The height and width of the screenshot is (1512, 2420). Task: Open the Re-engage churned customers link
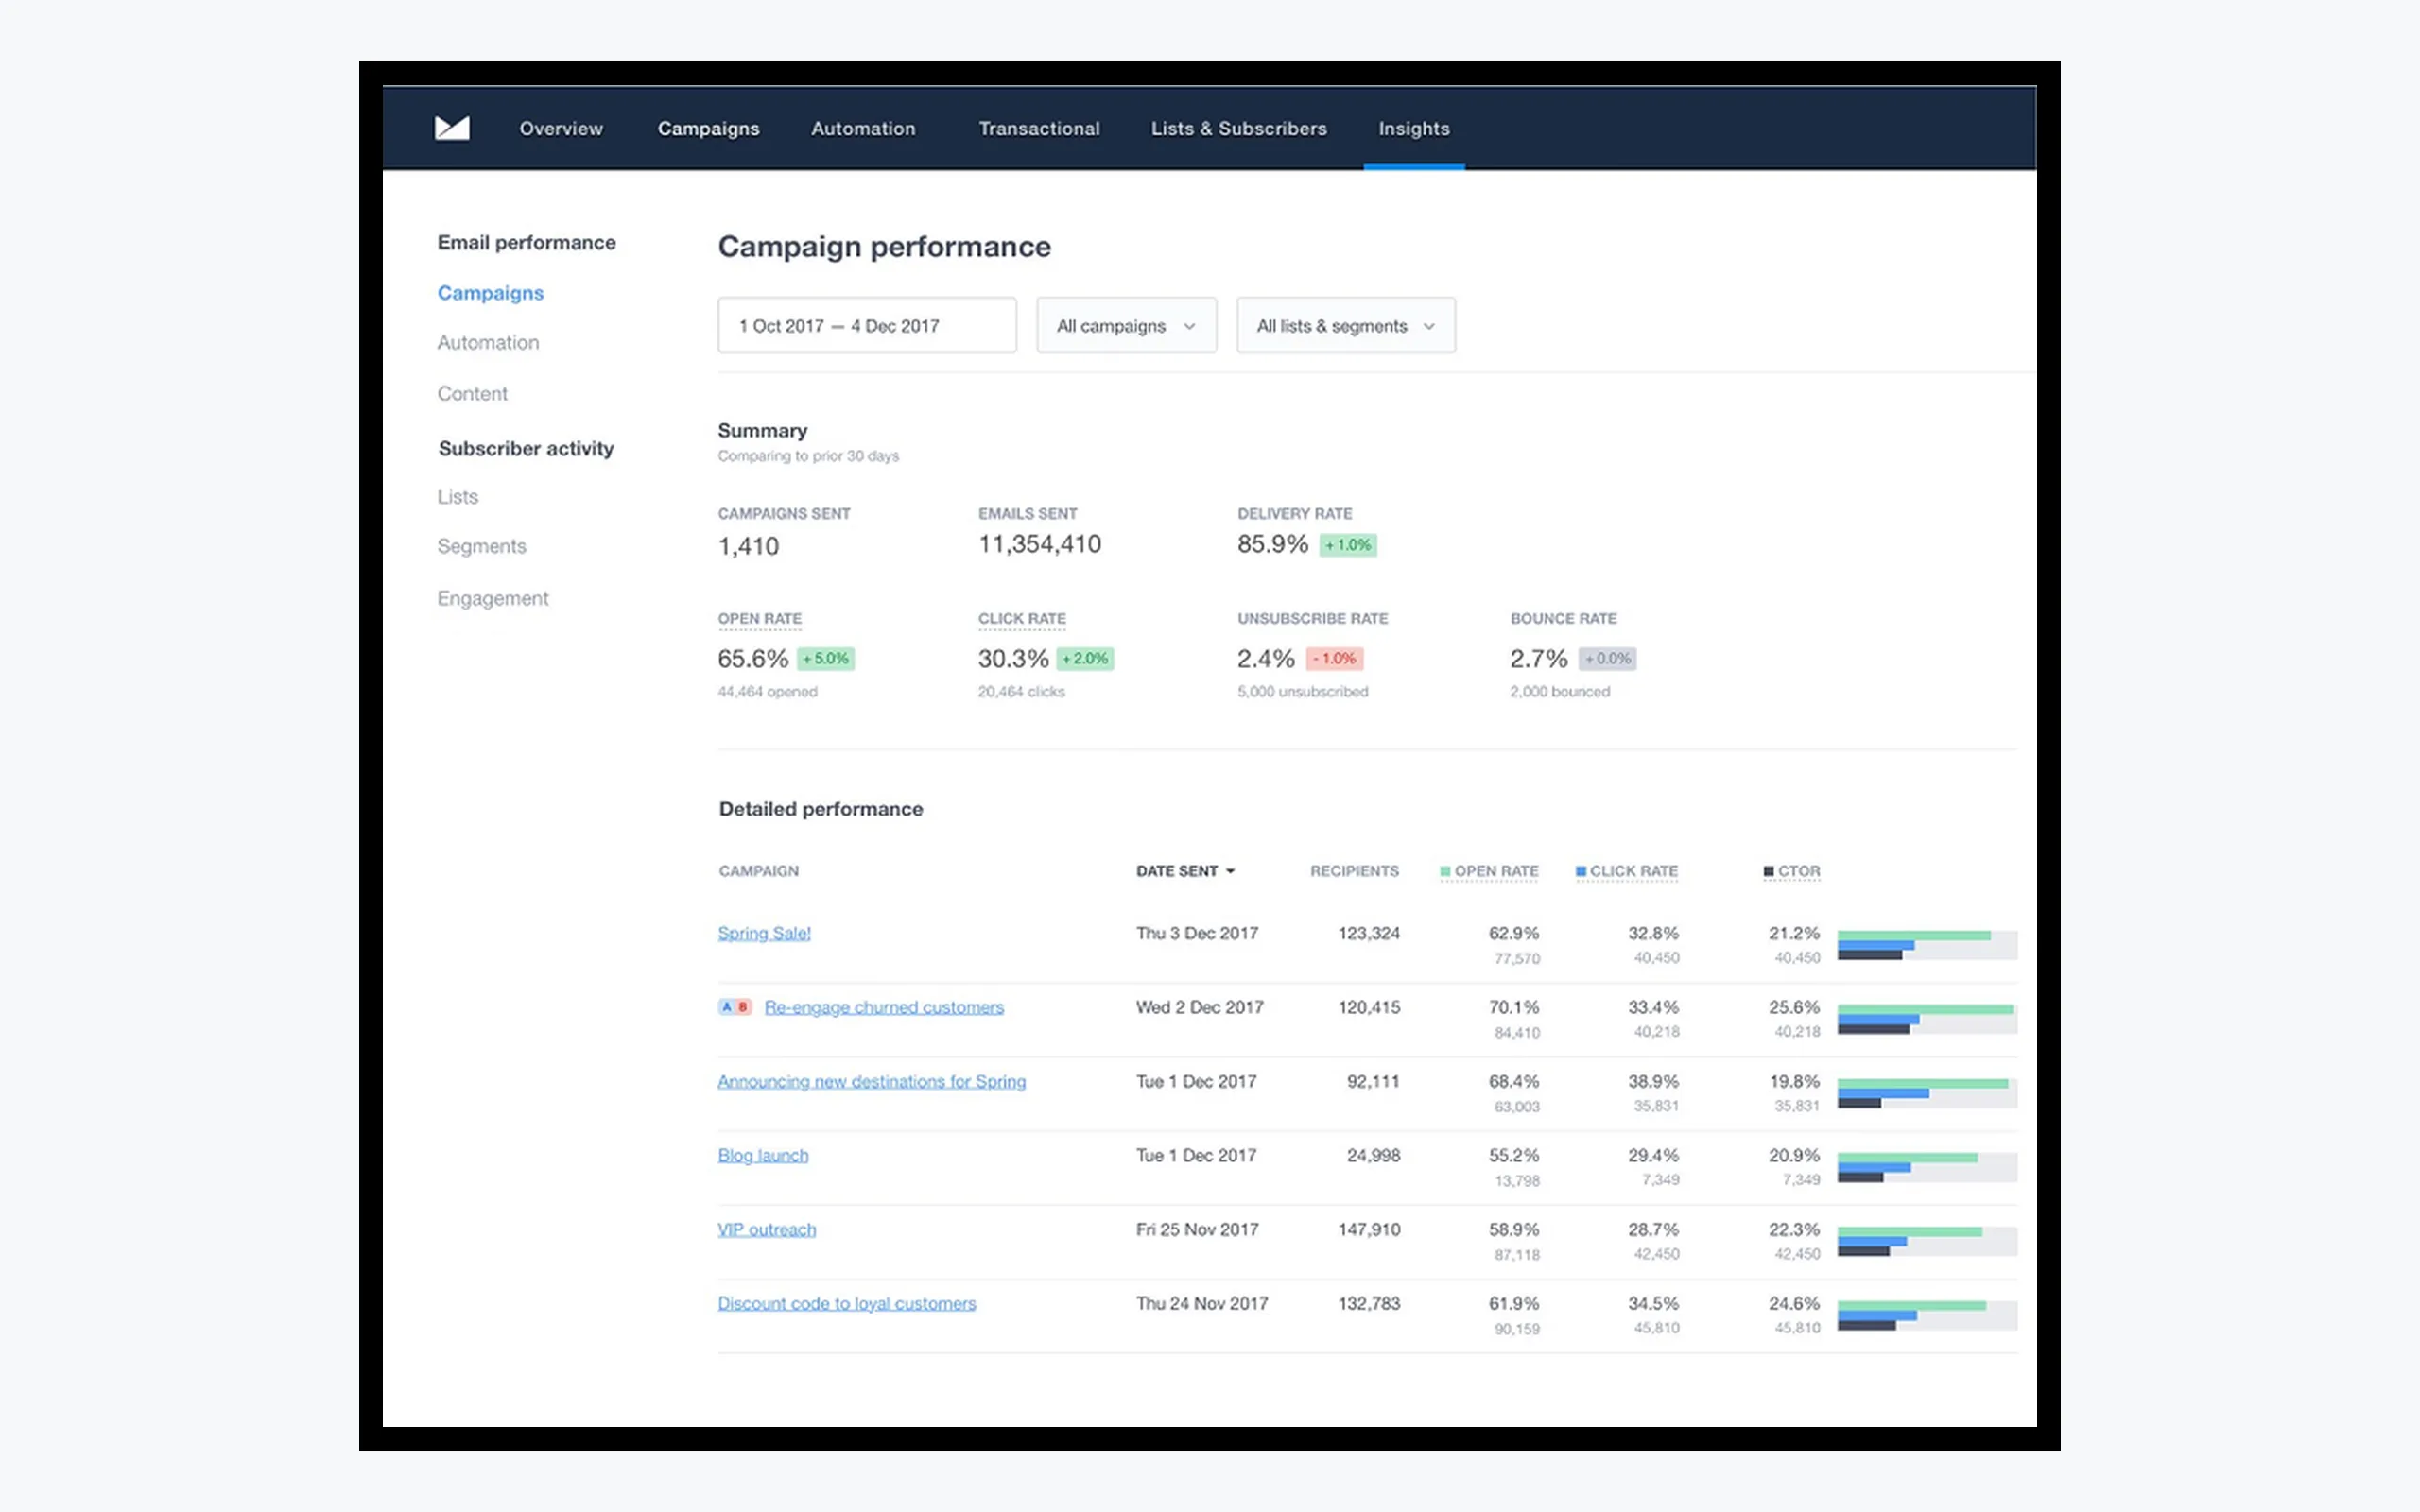click(884, 1007)
